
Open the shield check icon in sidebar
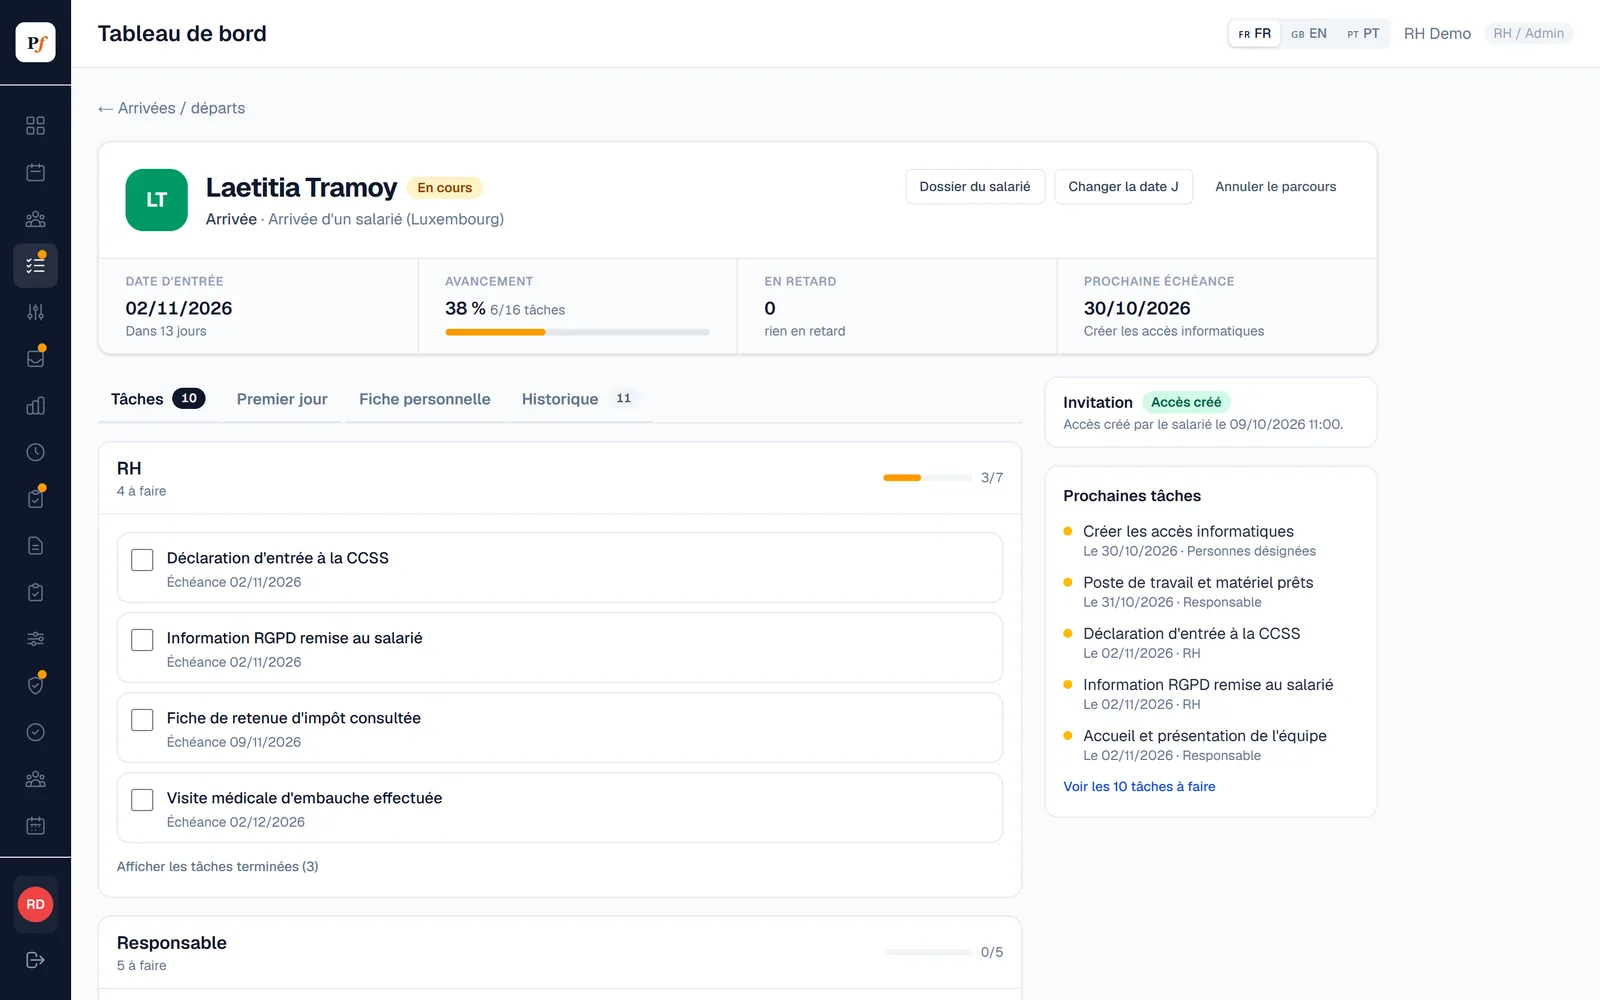pos(35,686)
